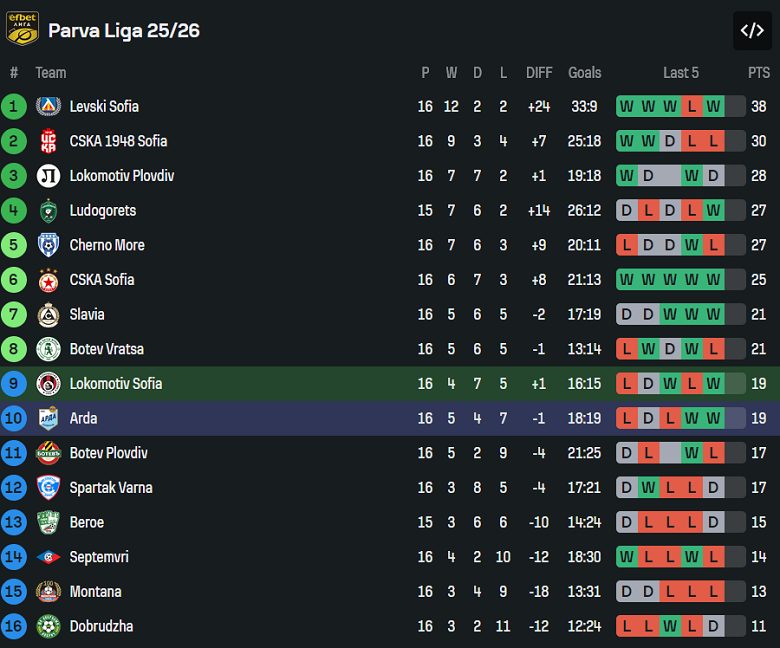The image size is (780, 648).
Task: Click the Cherno More club crest
Action: [48, 245]
